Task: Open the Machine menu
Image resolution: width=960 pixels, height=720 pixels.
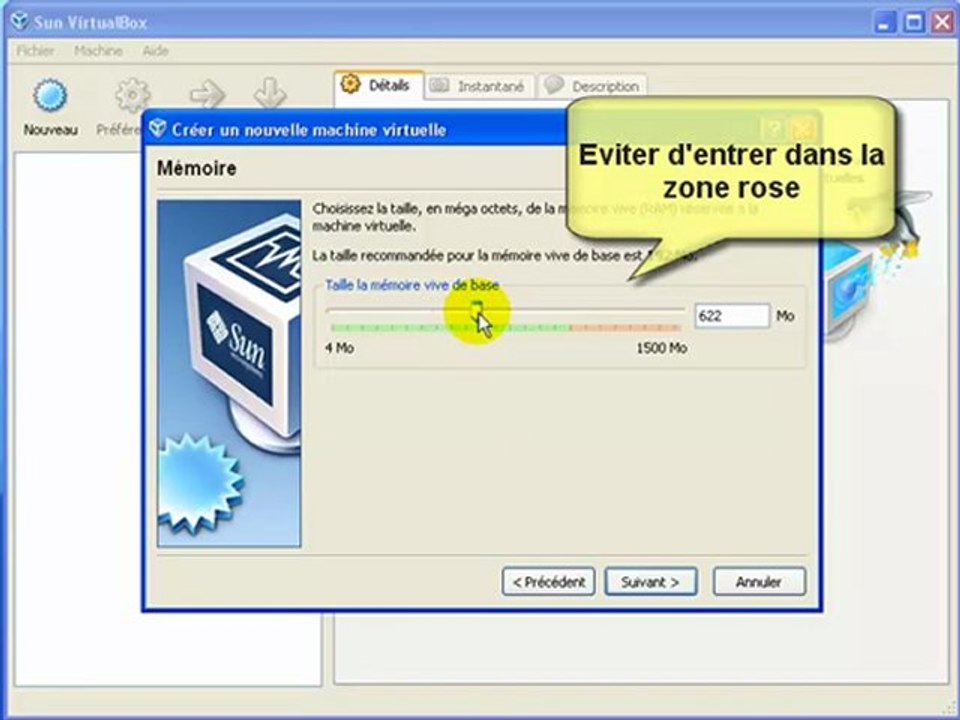Action: pos(99,51)
